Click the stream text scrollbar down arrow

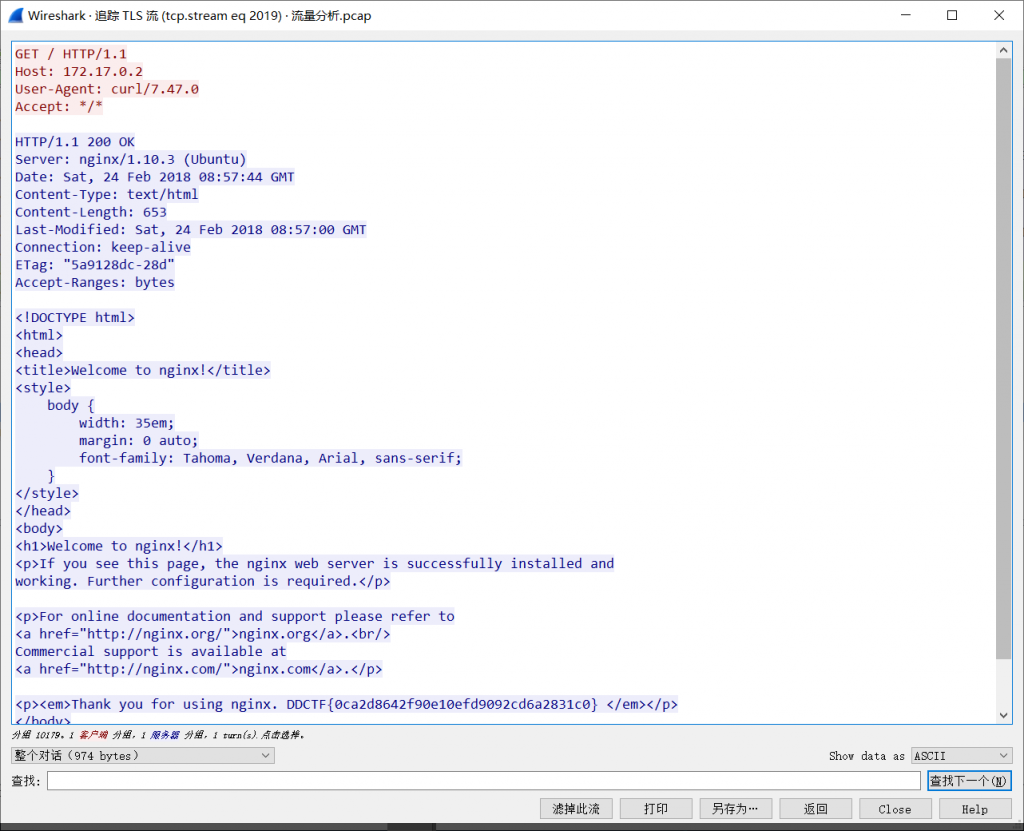1004,715
